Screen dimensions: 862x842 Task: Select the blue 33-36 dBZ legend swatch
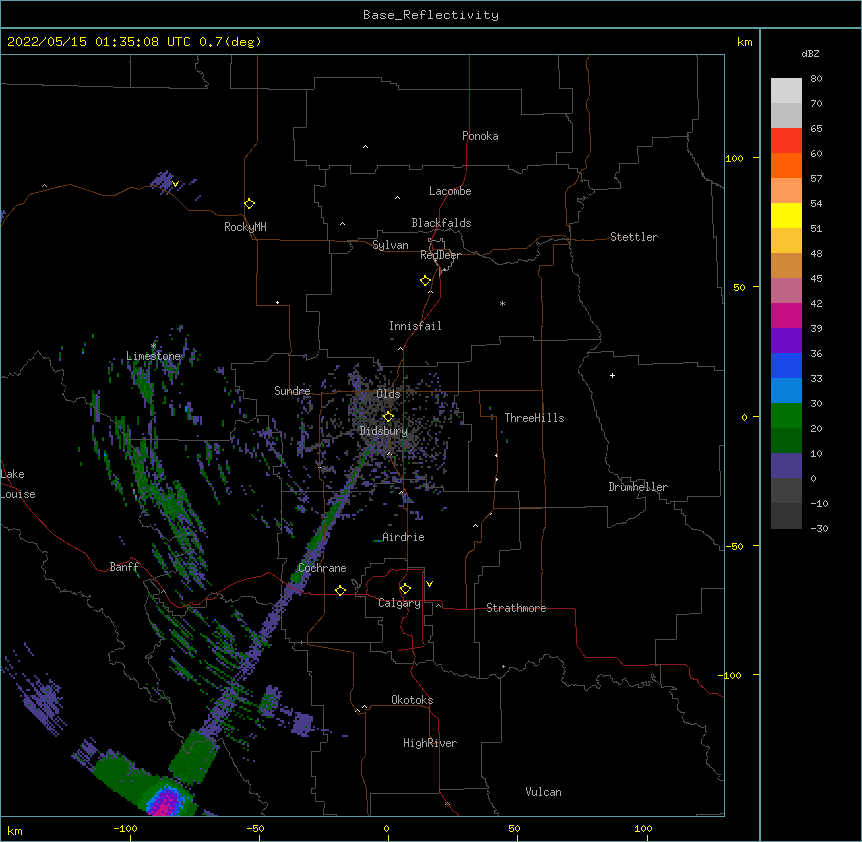click(x=786, y=365)
